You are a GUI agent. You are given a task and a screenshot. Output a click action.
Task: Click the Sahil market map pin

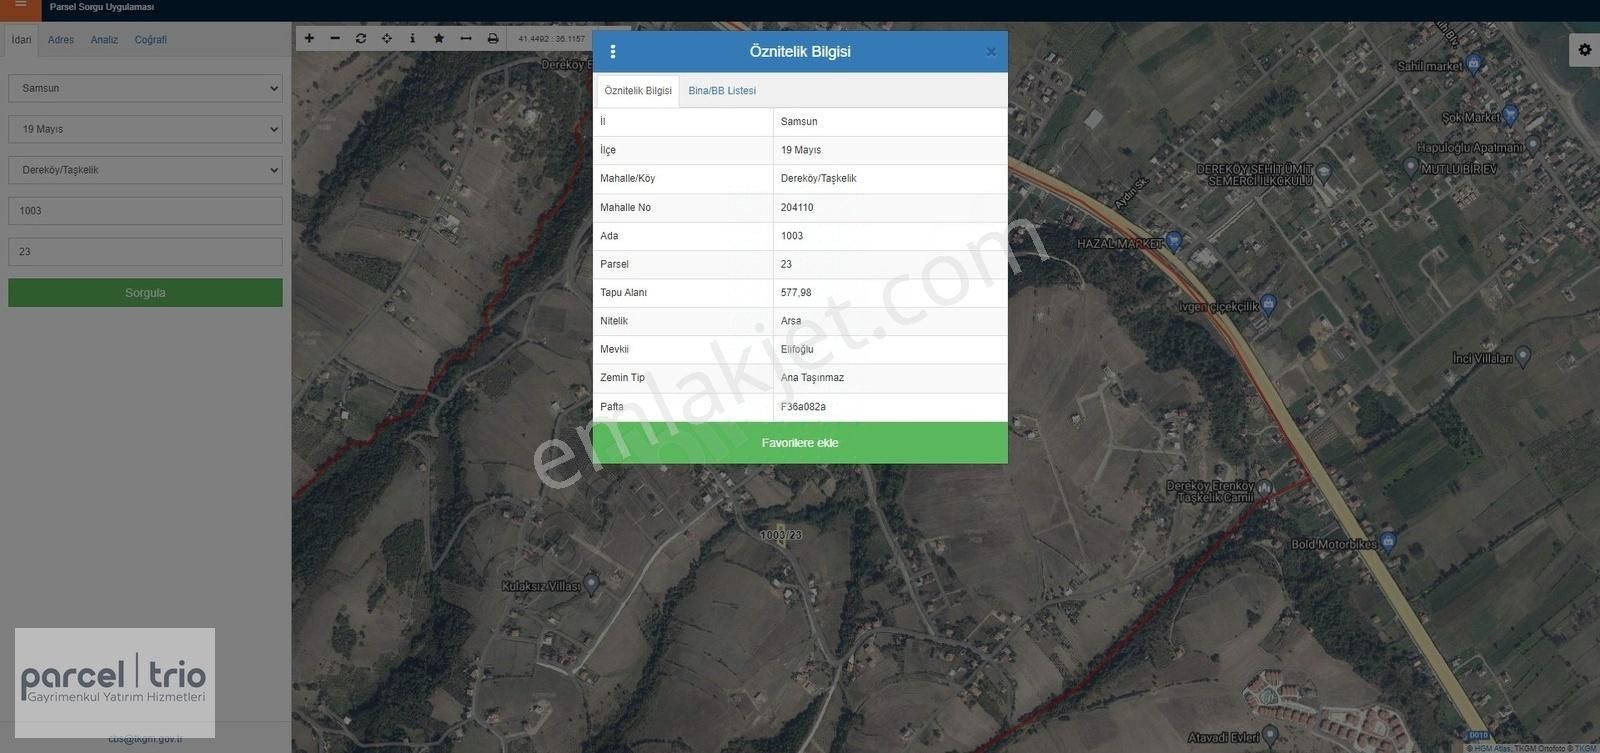tap(1473, 64)
